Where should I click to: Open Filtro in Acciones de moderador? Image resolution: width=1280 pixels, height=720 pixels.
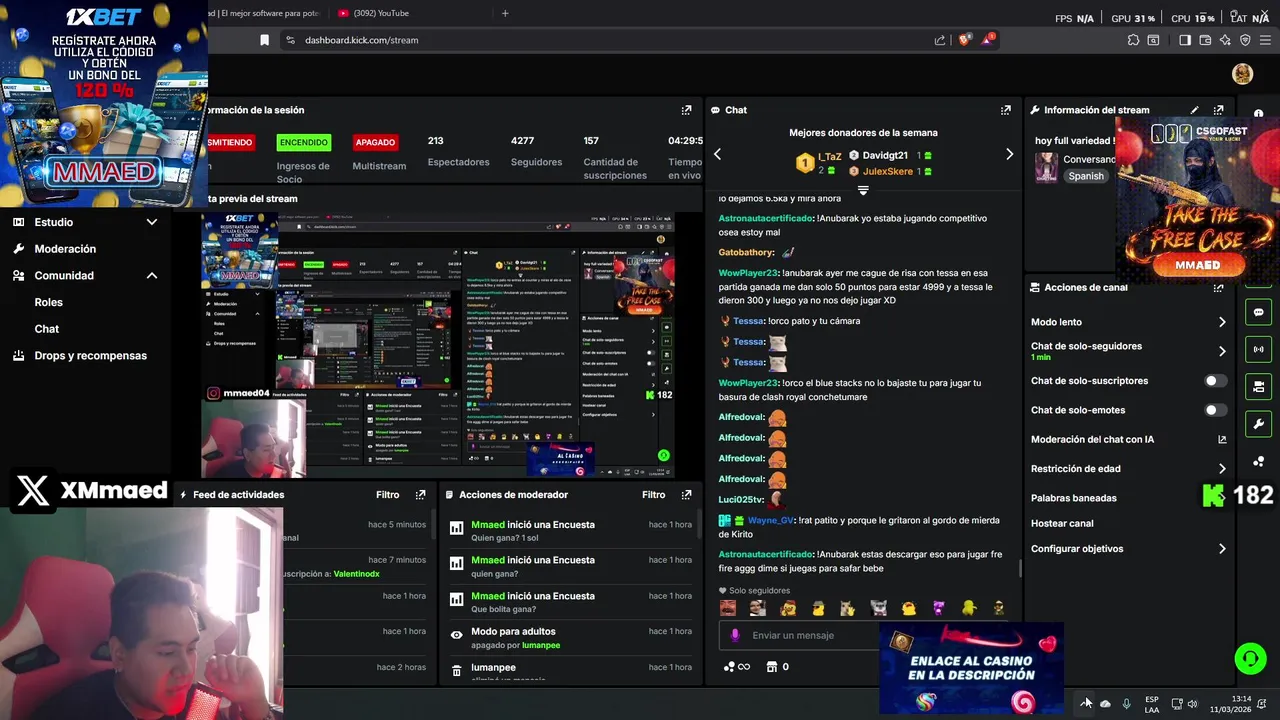coord(654,495)
